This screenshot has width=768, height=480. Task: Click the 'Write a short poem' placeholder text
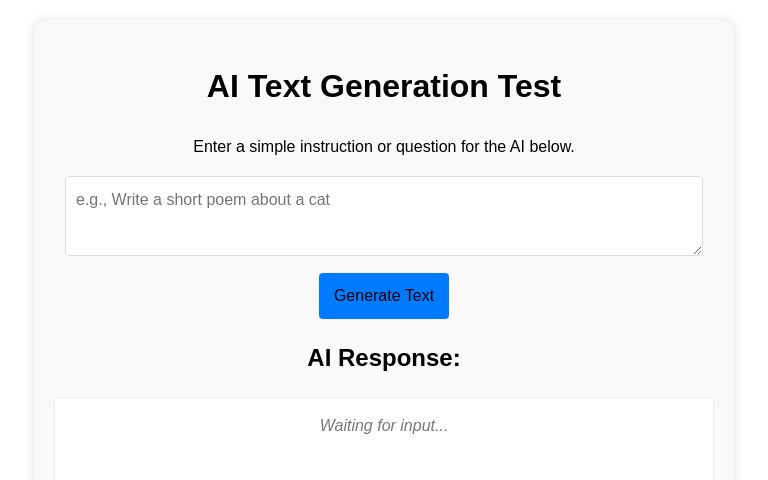coord(203,200)
